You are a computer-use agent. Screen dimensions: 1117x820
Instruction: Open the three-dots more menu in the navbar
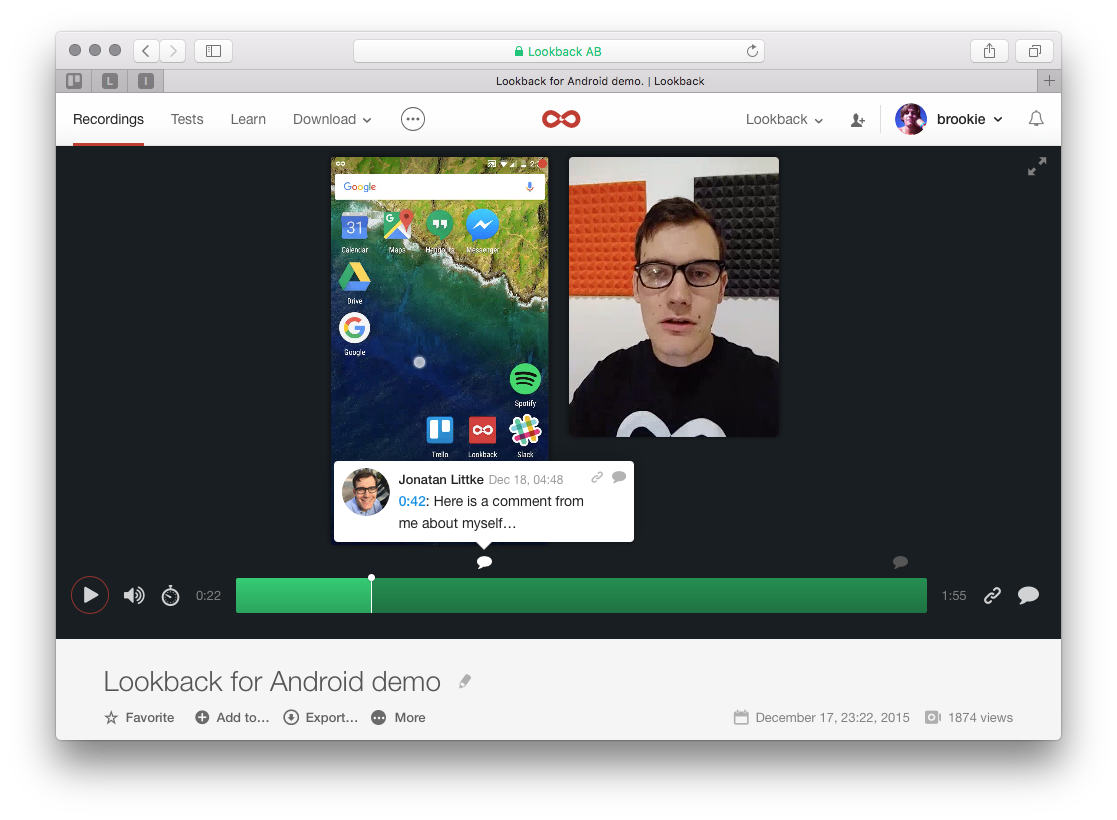413,119
